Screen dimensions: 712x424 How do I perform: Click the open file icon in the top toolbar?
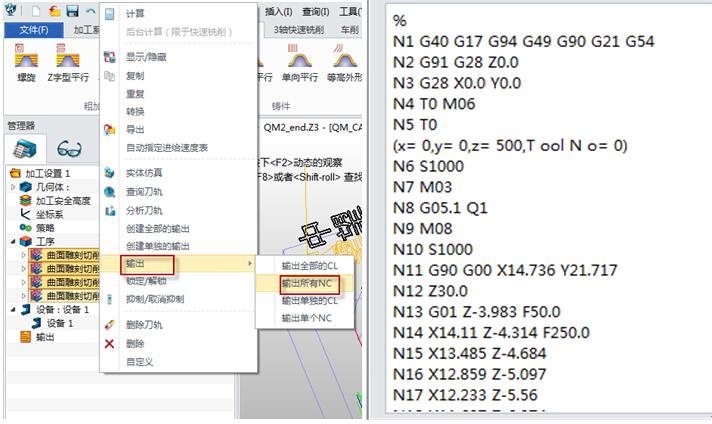[x=54, y=11]
